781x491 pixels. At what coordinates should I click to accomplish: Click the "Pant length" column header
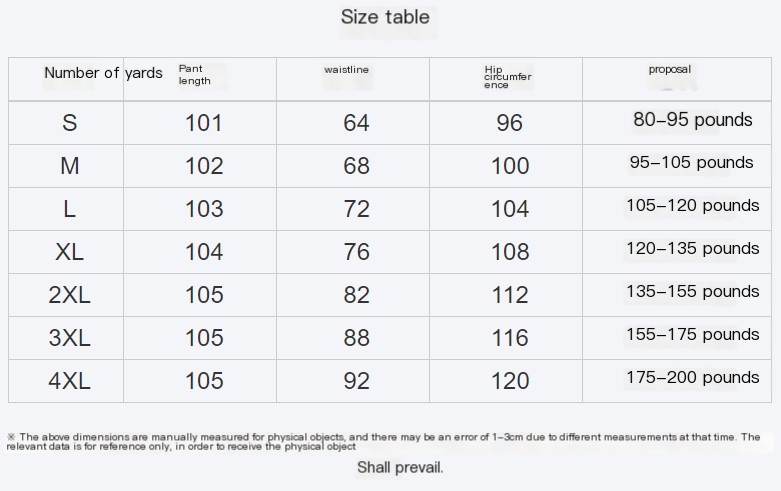click(195, 75)
